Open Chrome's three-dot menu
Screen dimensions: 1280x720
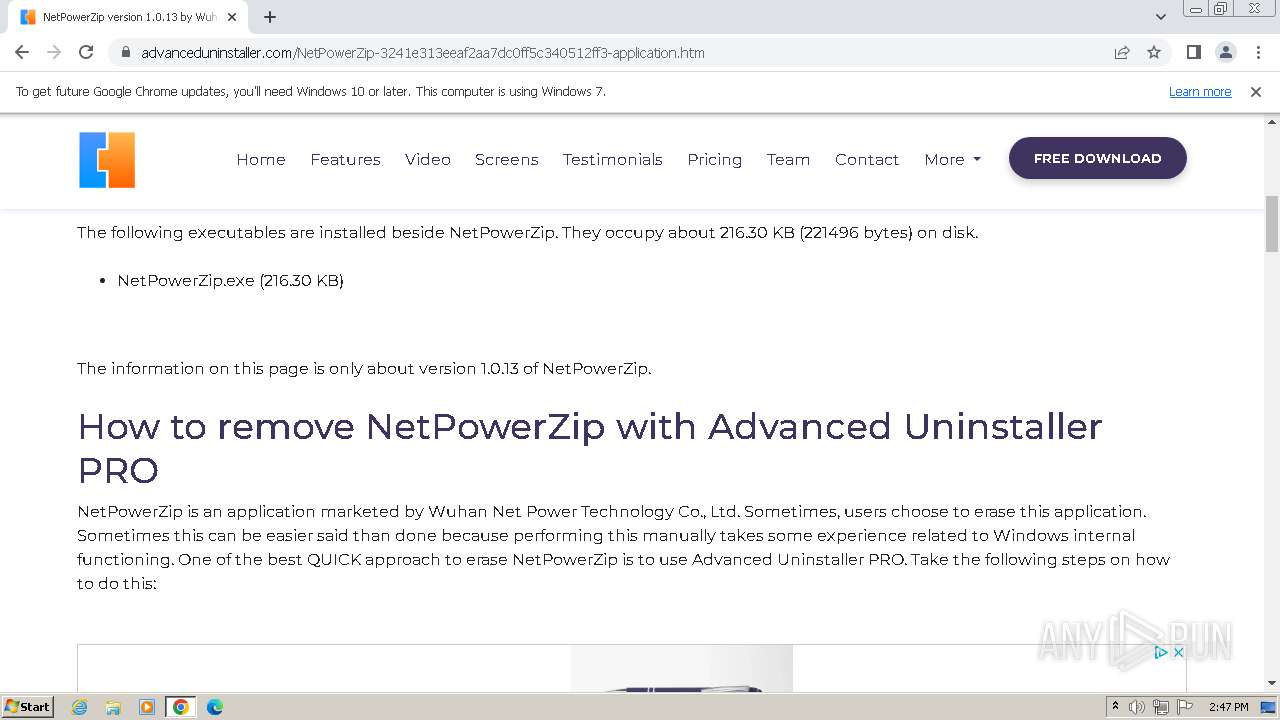(1258, 52)
